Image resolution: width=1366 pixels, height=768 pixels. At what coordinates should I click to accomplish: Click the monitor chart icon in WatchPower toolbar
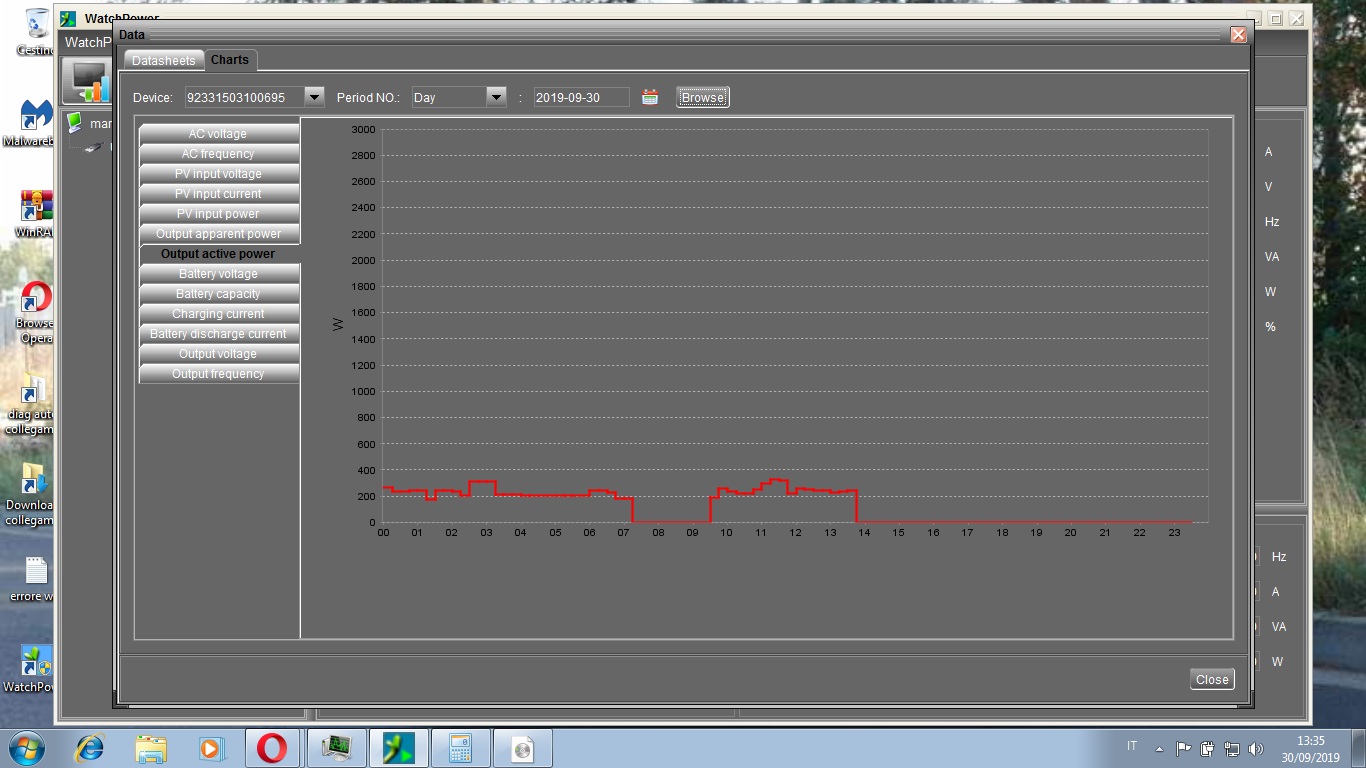click(87, 81)
